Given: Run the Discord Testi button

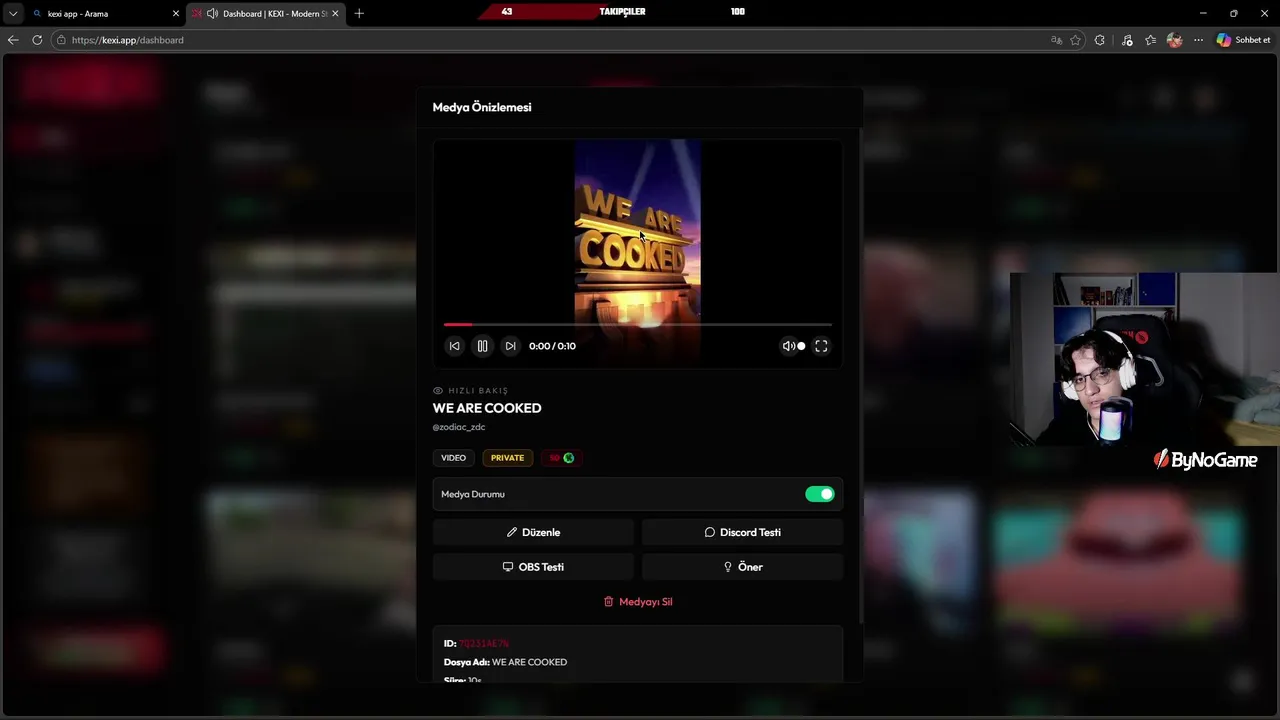Looking at the screenshot, I should coord(742,532).
